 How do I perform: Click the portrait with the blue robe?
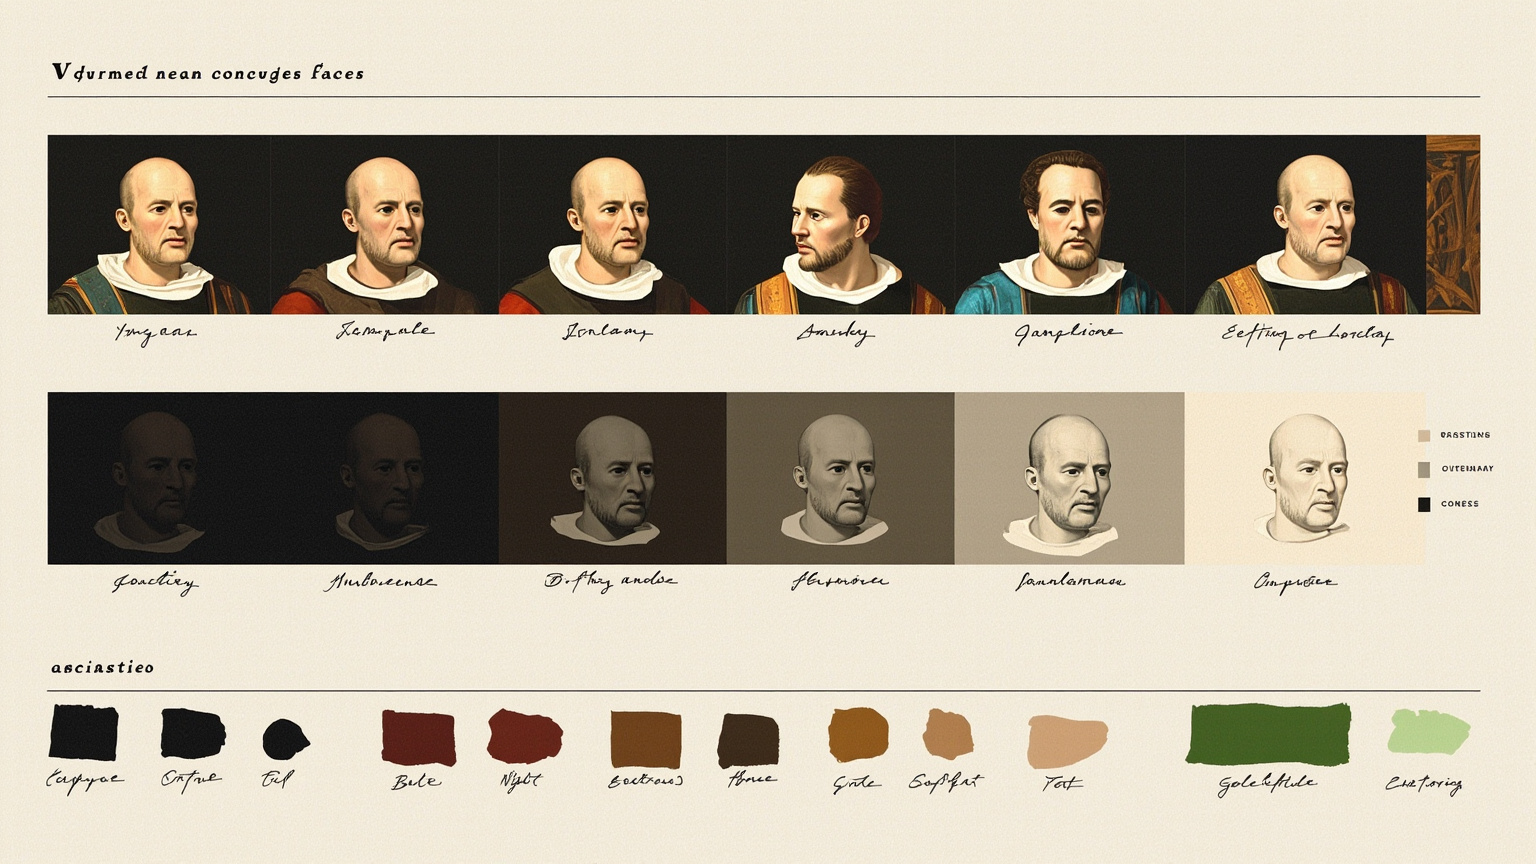point(1069,225)
